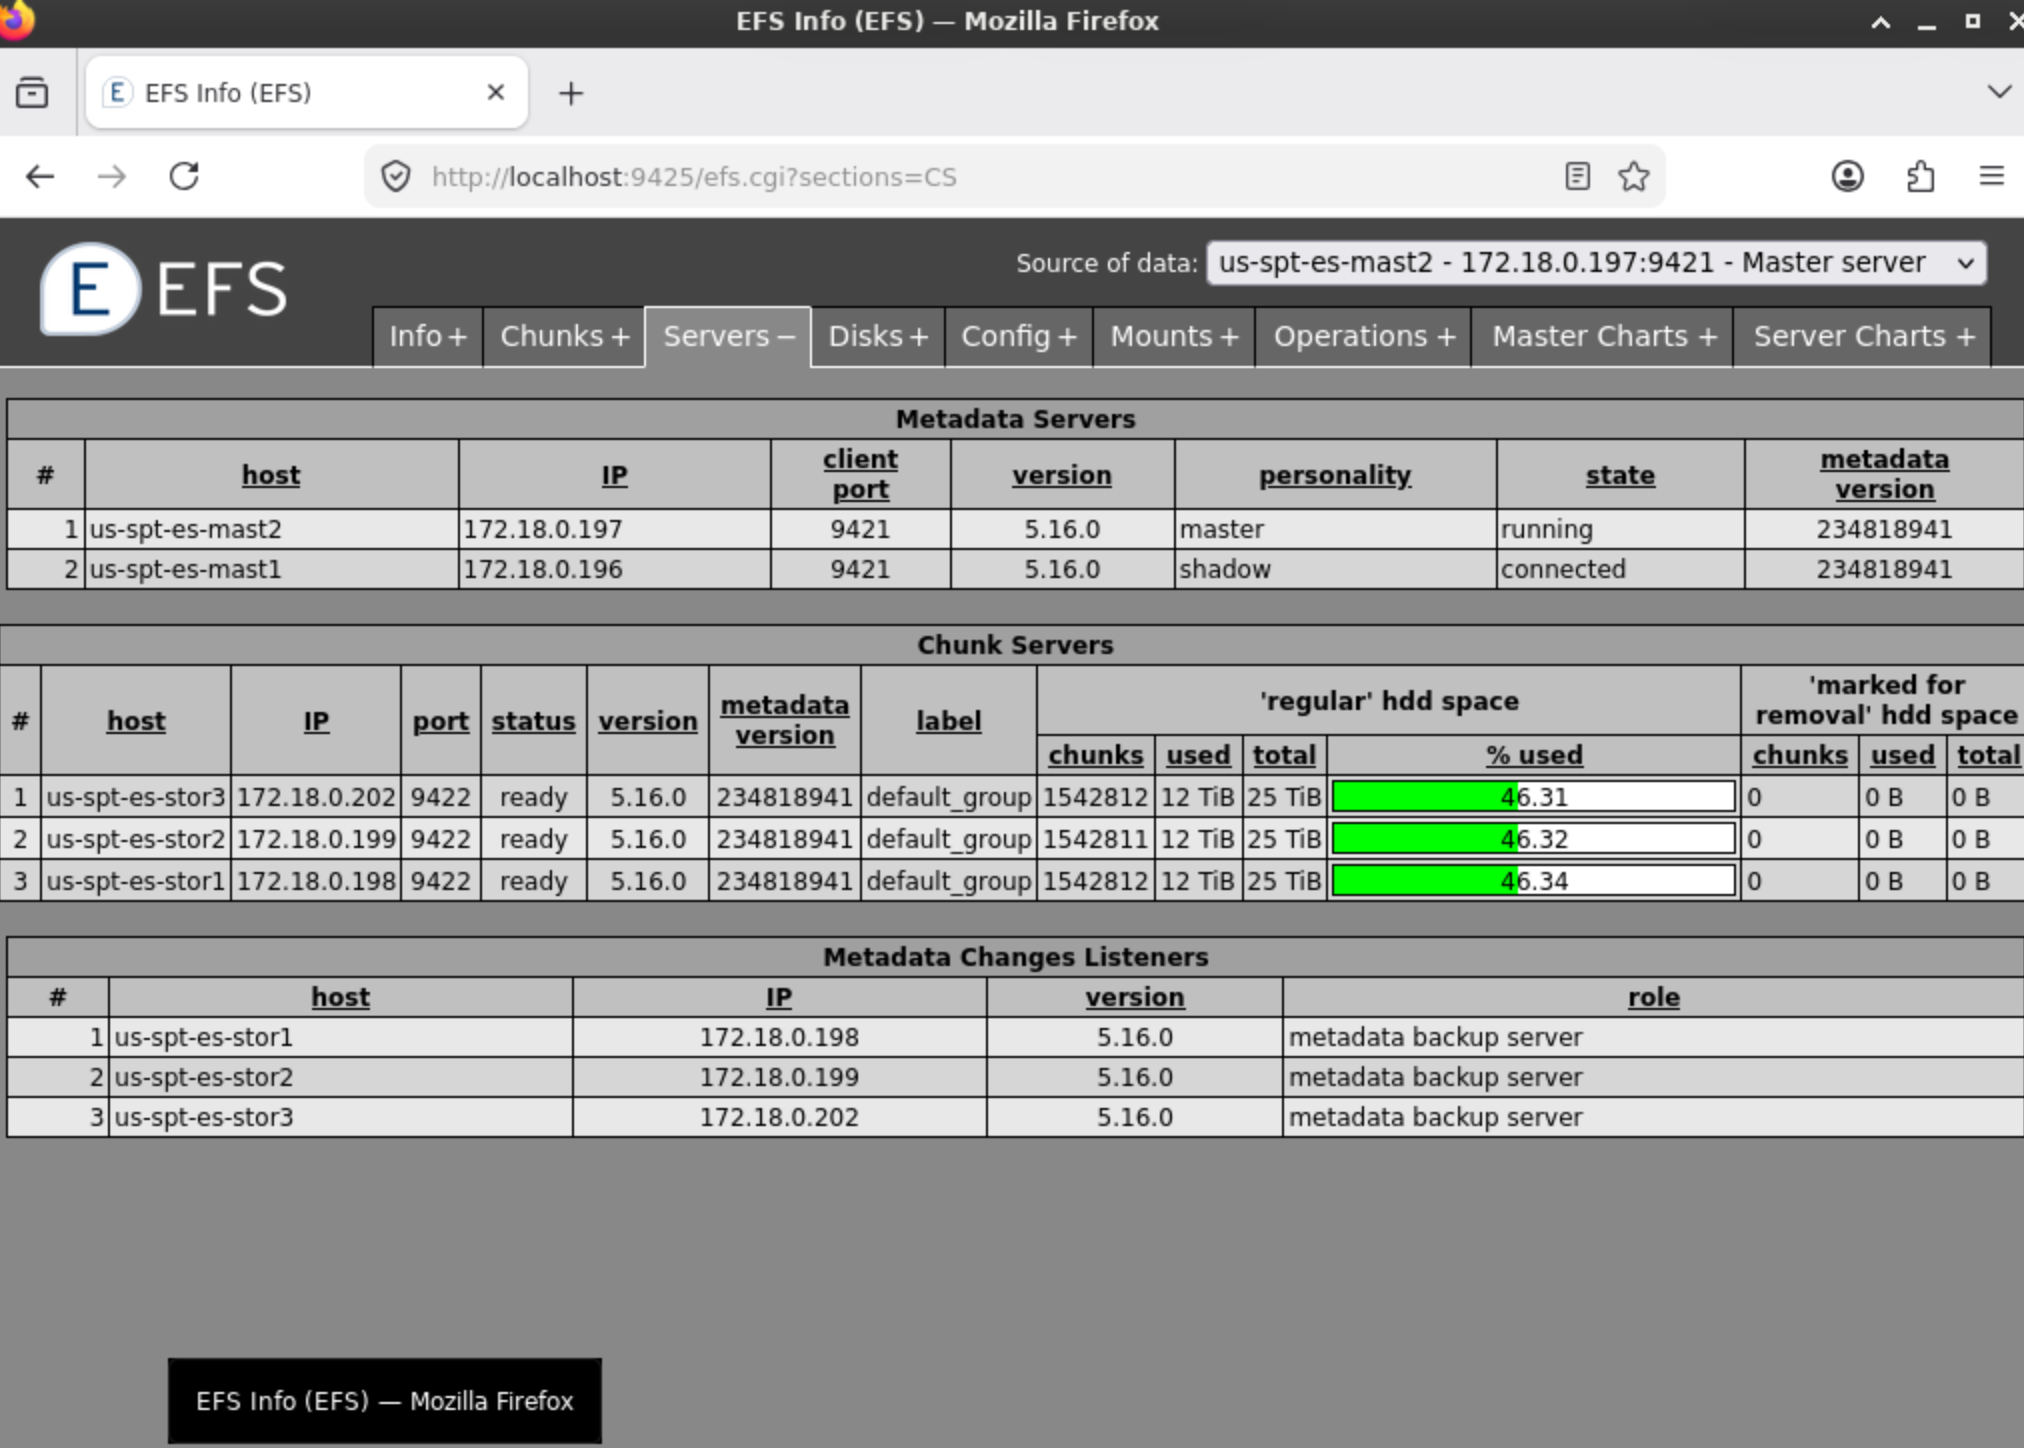Sort Metadata Changes Listeners by role
The height and width of the screenshot is (1448, 2024).
[x=1653, y=997]
